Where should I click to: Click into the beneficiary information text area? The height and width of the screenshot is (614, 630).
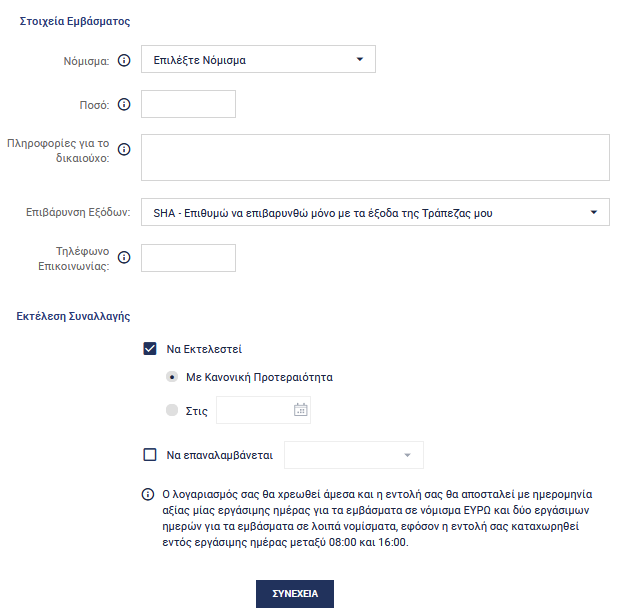pyautogui.click(x=375, y=158)
